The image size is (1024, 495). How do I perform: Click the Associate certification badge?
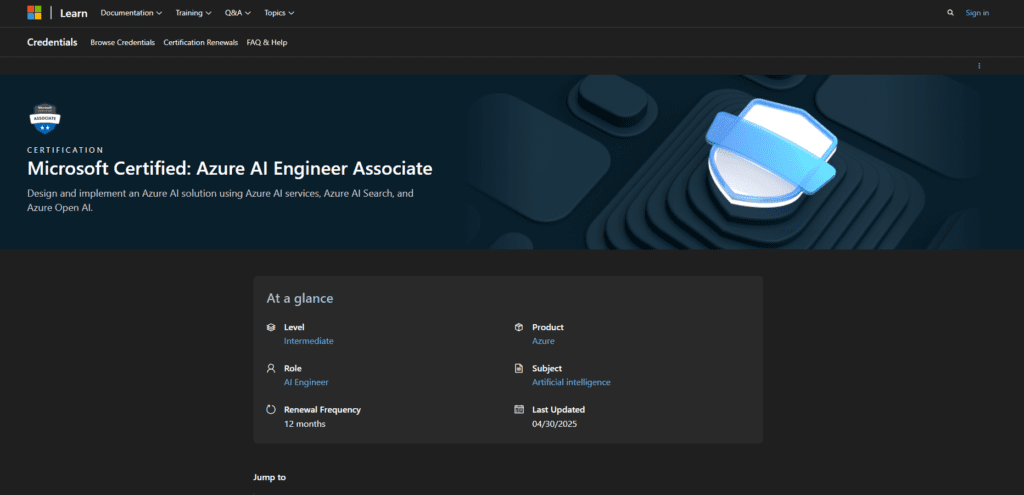pyautogui.click(x=45, y=118)
